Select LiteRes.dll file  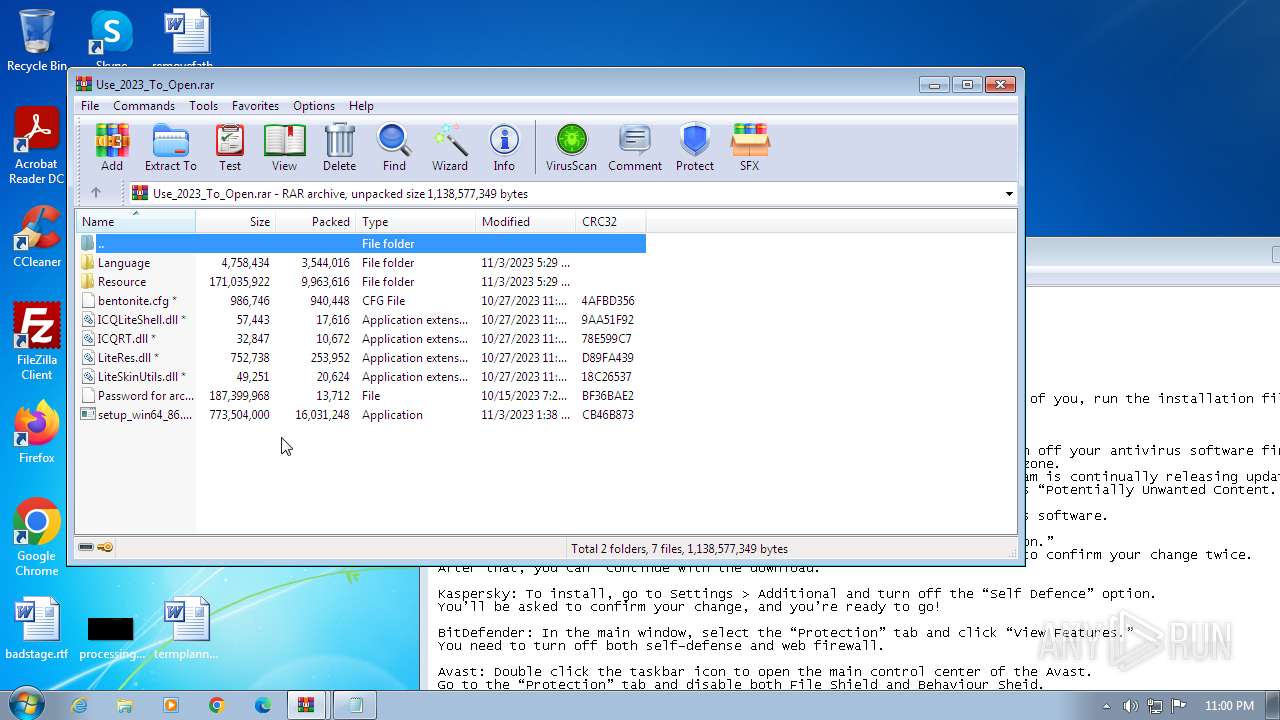(361, 358)
